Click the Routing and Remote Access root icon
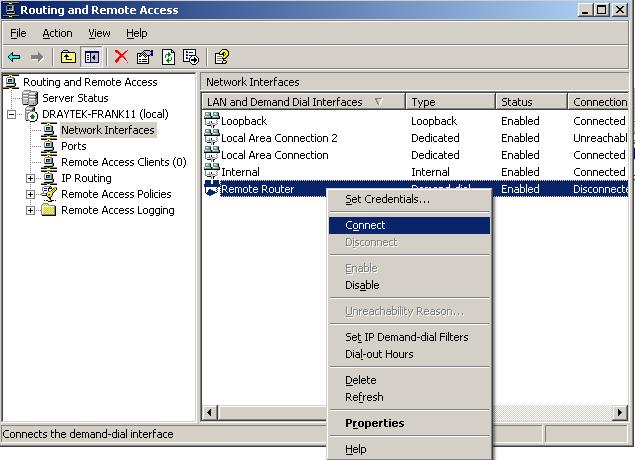The image size is (635, 460). pyautogui.click(x=11, y=82)
